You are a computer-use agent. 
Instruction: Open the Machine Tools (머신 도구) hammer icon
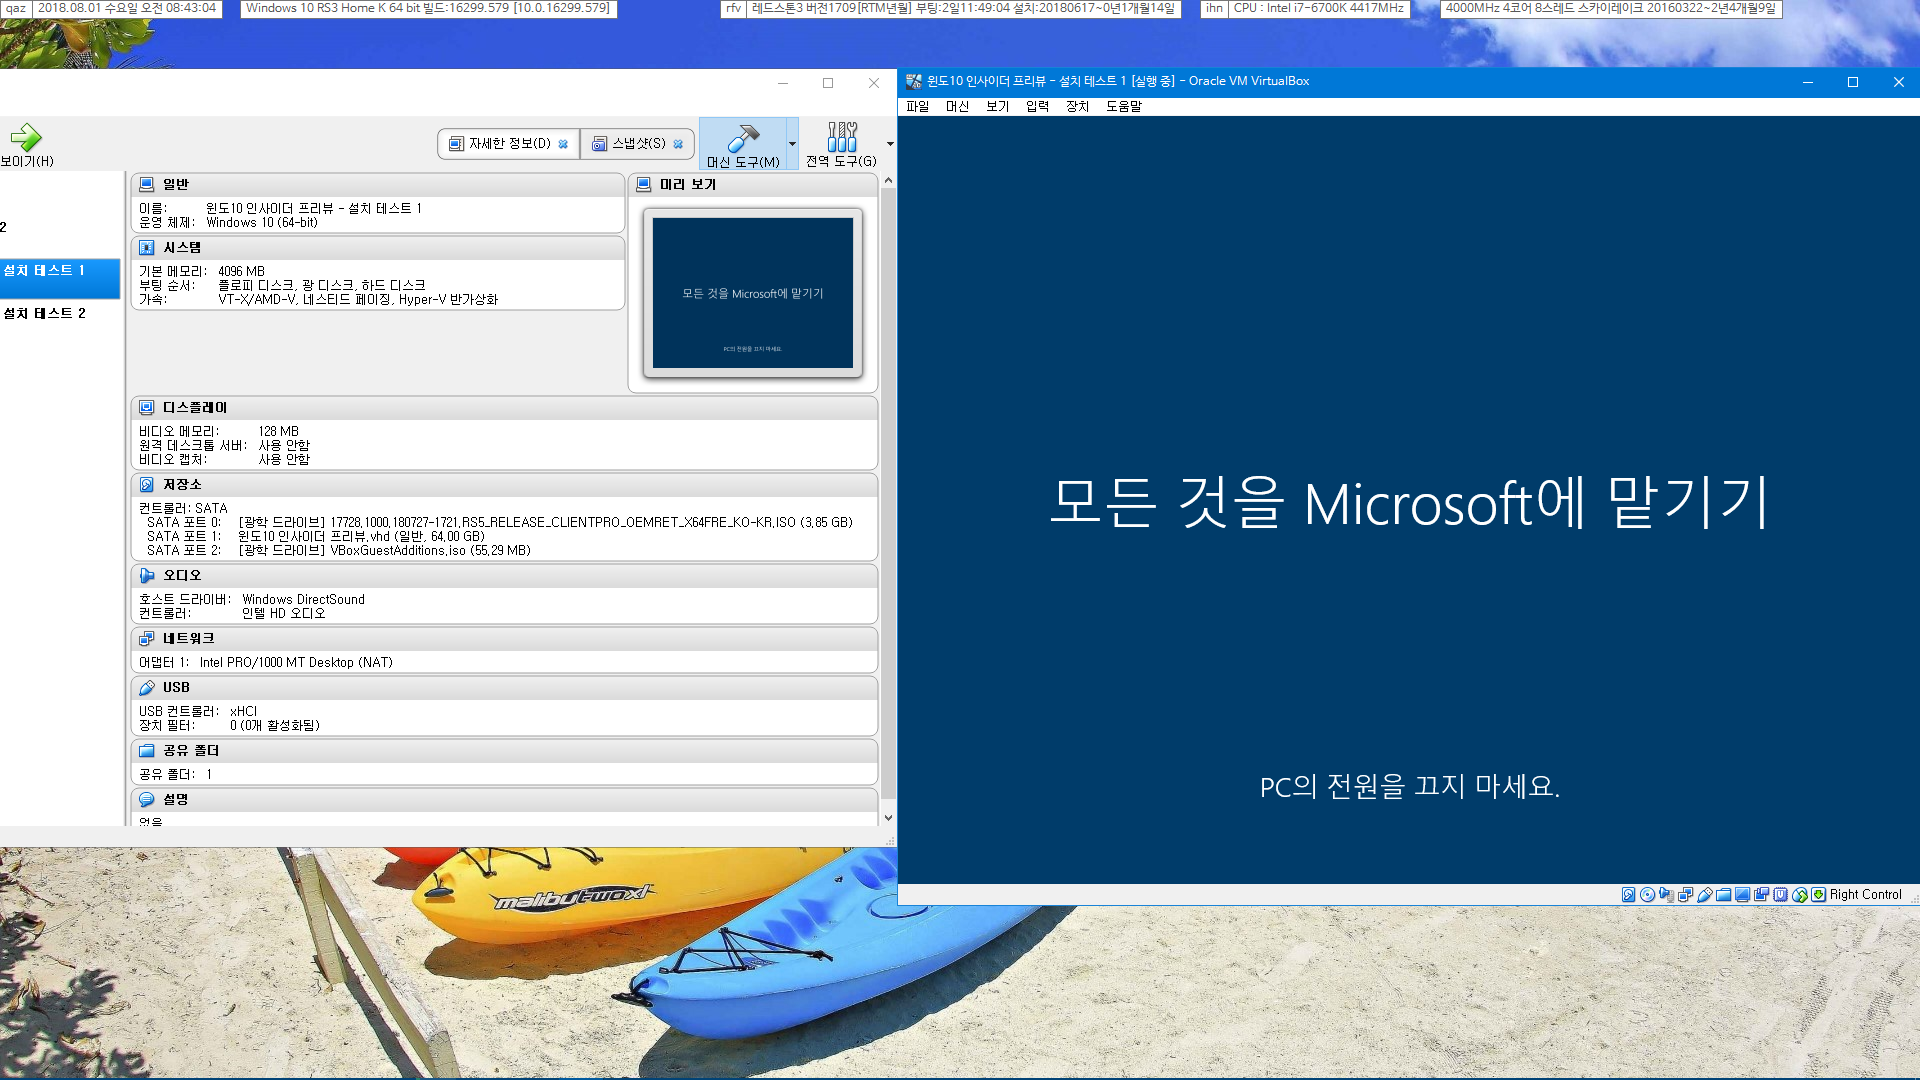click(743, 137)
